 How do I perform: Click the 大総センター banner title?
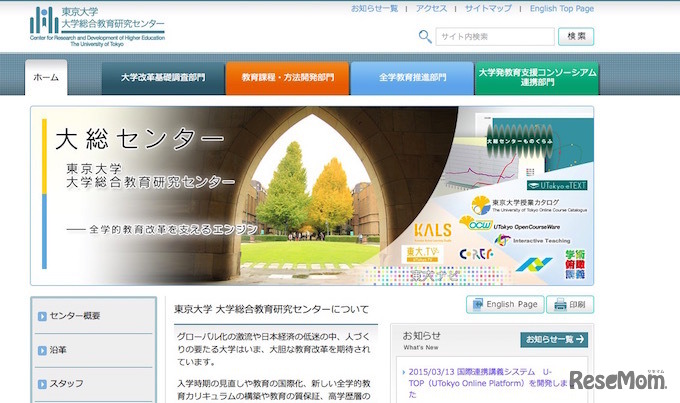(140, 139)
